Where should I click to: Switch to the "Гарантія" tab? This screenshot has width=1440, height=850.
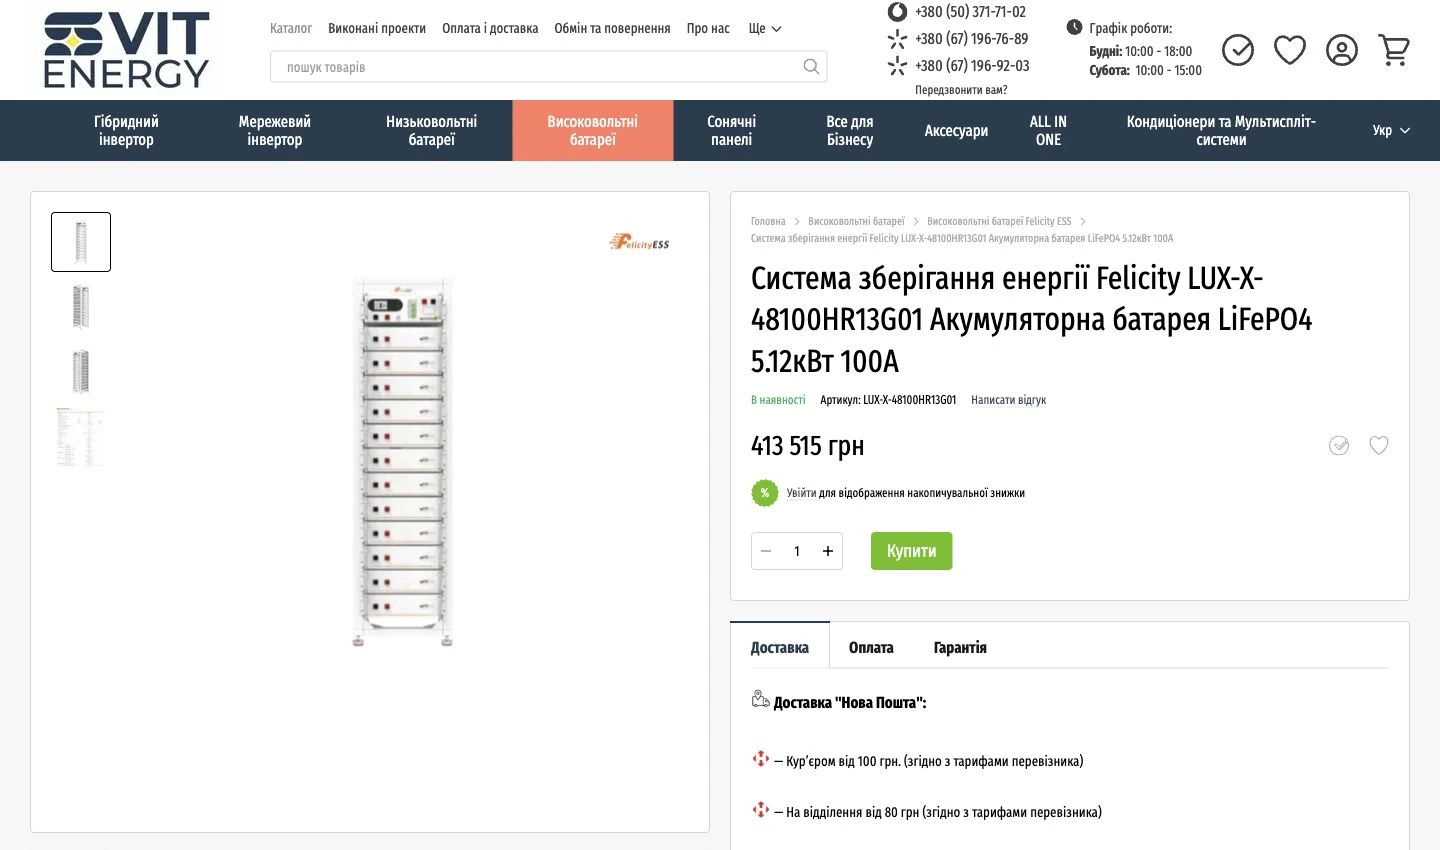click(960, 648)
